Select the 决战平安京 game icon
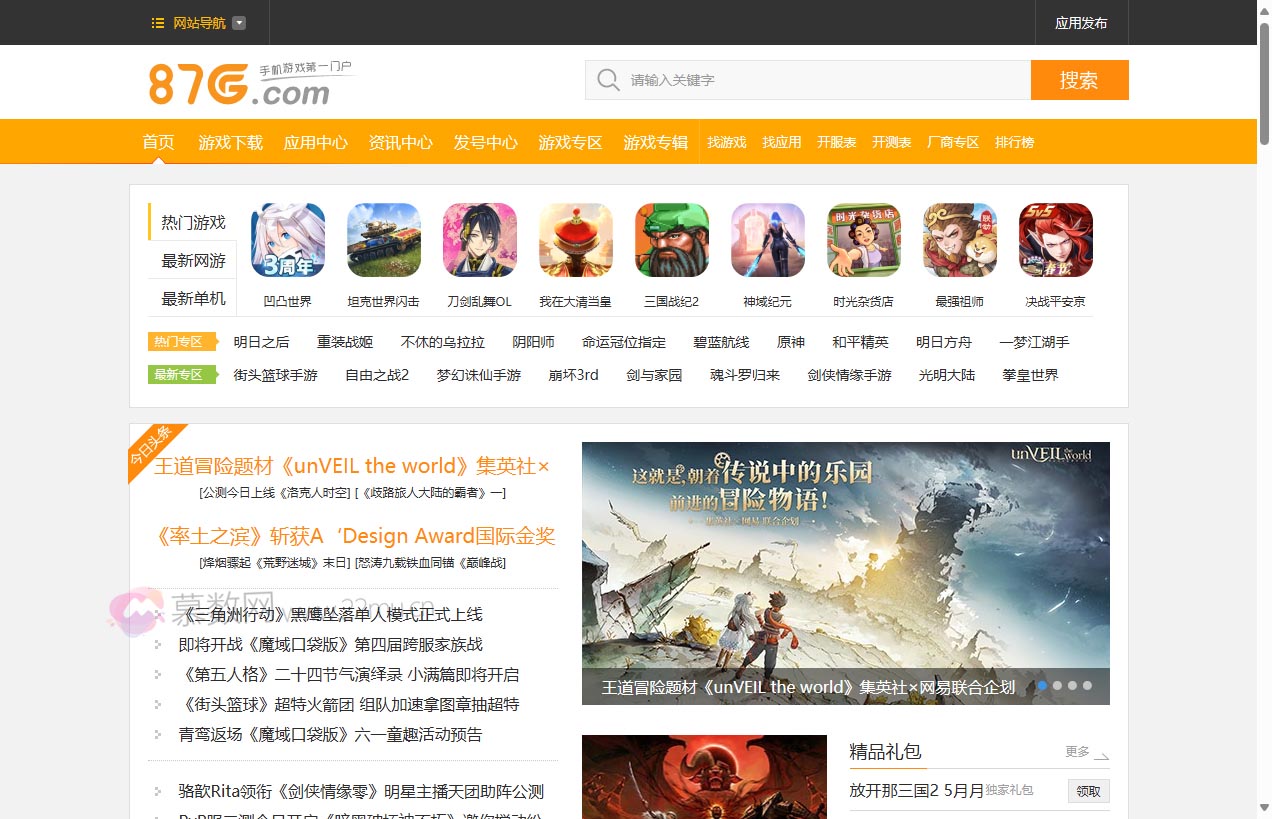The image size is (1272, 819). tap(1055, 239)
